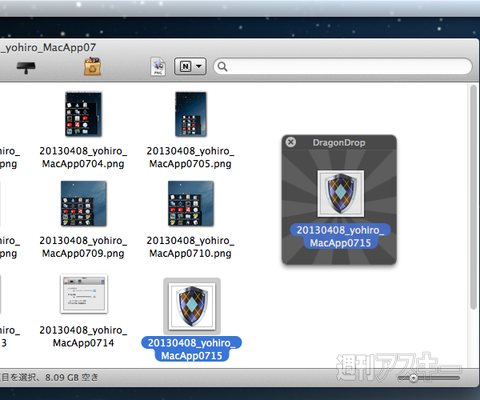The image size is (480, 400).
Task: Click the Finder vertical scrollbar
Action: (x=473, y=197)
